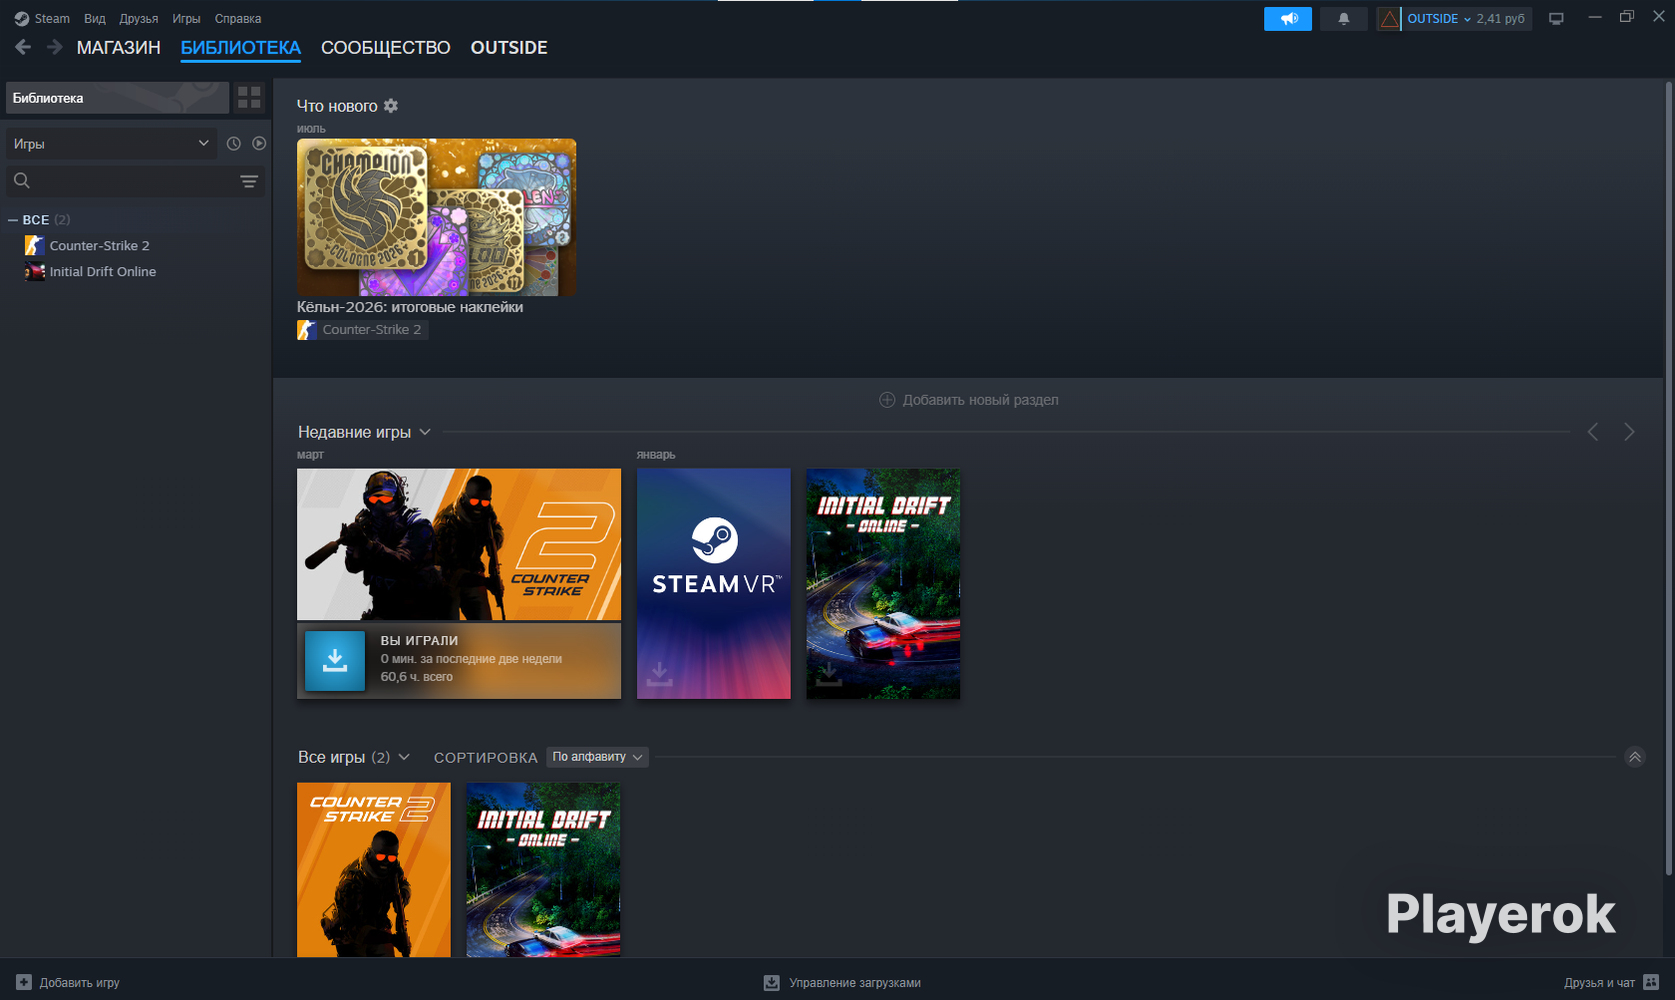Go back with the left arrow
Screen dimensions: 1675x1000
(23, 47)
